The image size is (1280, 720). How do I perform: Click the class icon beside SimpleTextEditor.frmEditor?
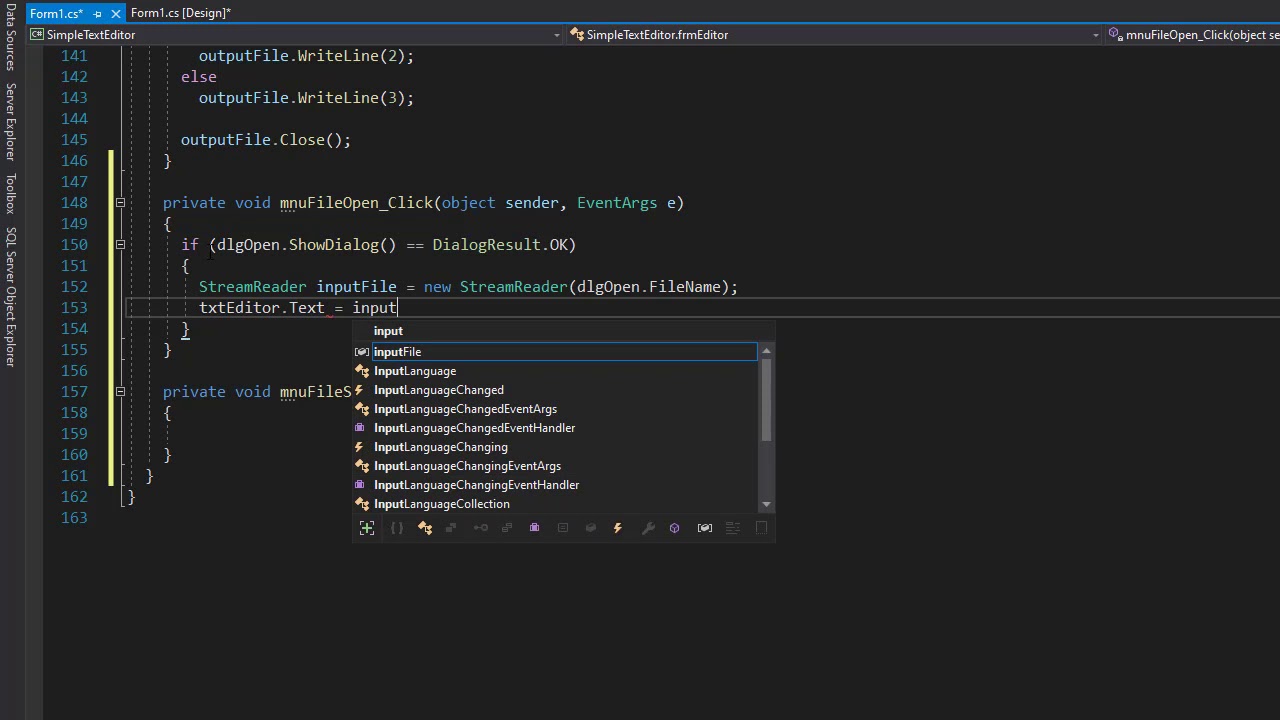point(577,35)
